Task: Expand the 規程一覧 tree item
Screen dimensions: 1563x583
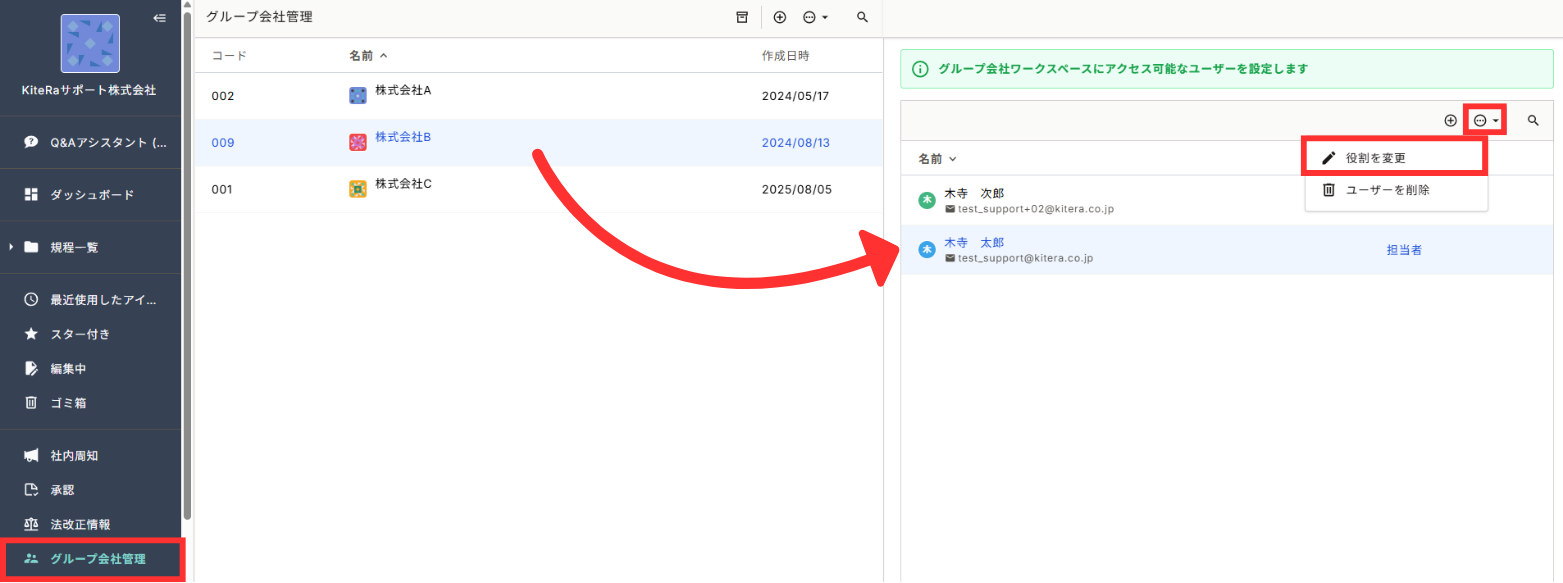Action: [x=11, y=247]
